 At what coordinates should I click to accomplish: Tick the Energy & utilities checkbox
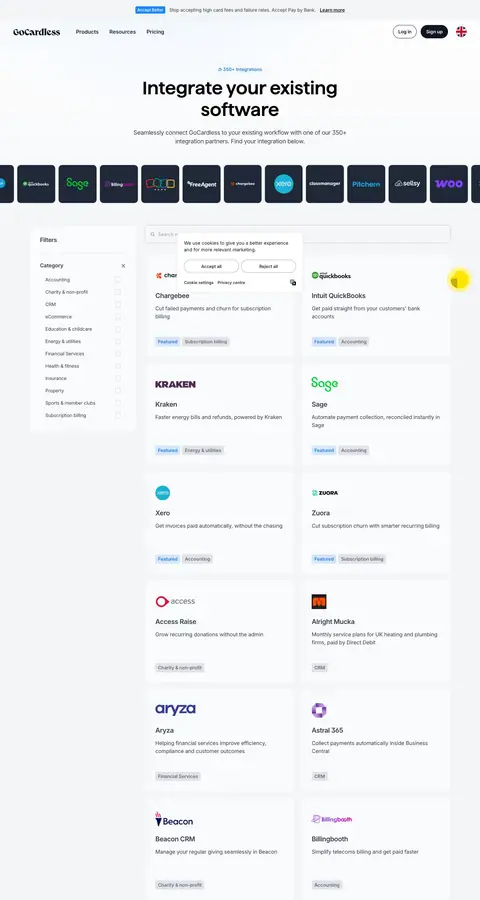(118, 342)
